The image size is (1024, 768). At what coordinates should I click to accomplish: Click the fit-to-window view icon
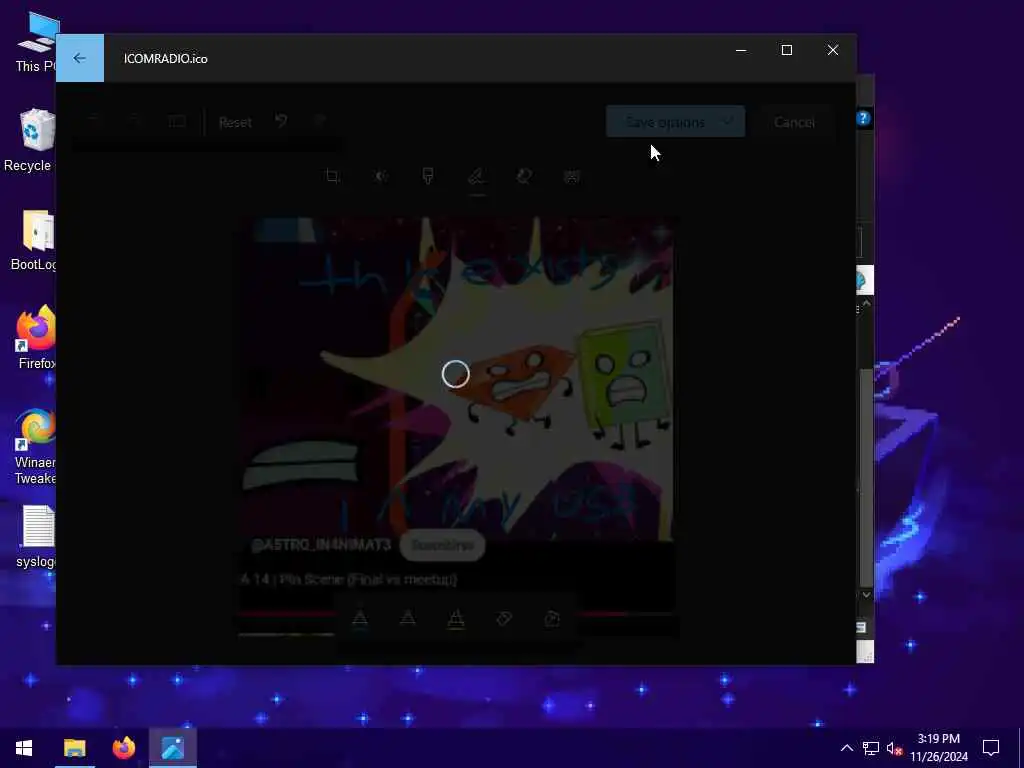point(177,121)
